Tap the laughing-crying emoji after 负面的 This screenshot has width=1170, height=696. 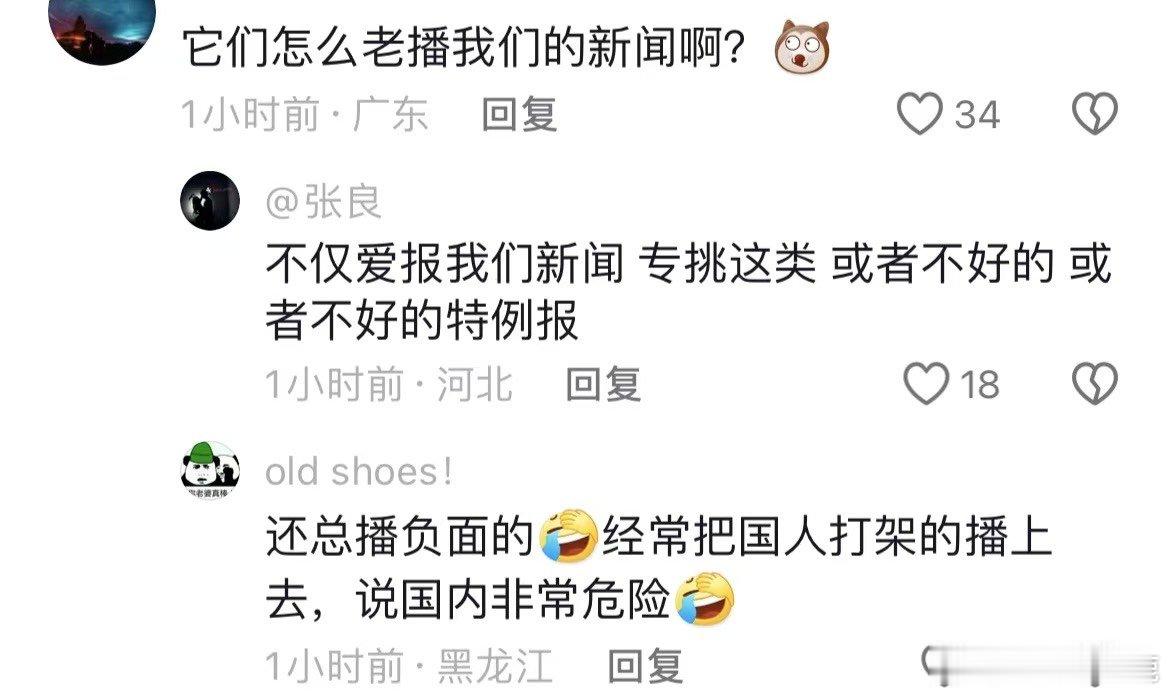coord(568,536)
